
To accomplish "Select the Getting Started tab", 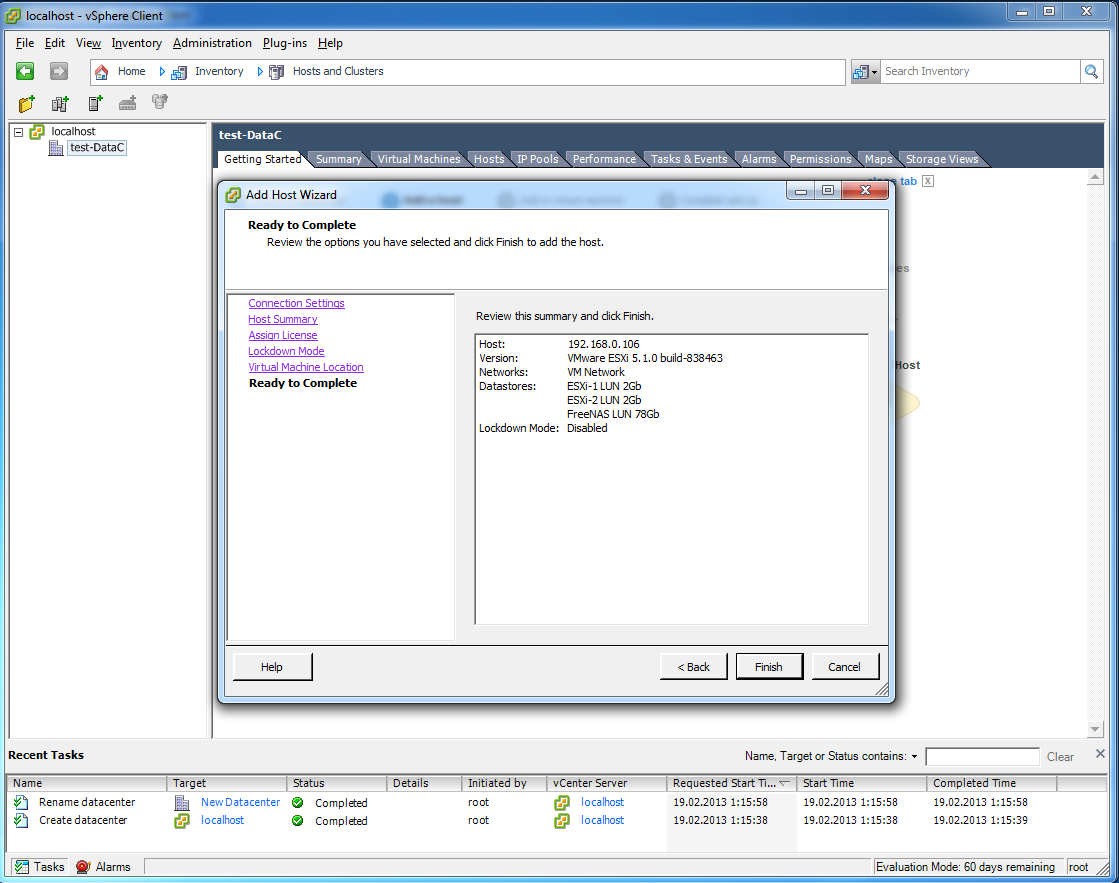I will (262, 159).
